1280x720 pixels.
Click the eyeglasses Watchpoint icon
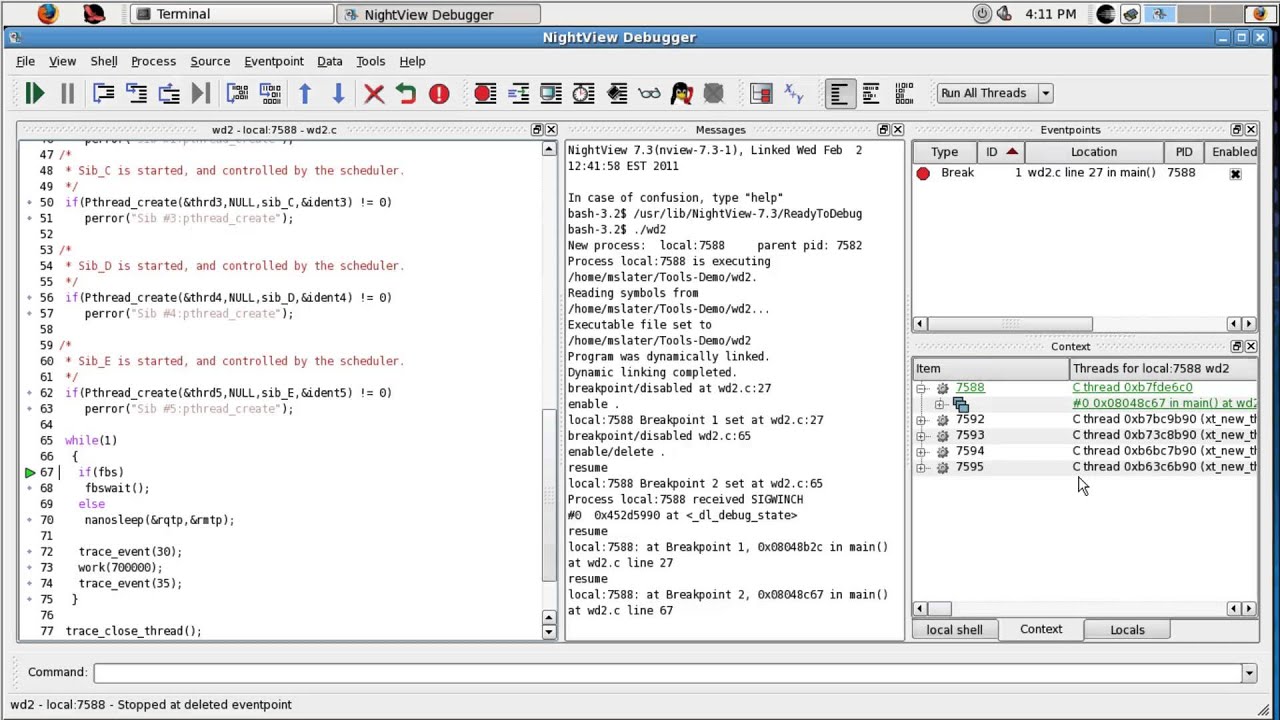coord(649,94)
